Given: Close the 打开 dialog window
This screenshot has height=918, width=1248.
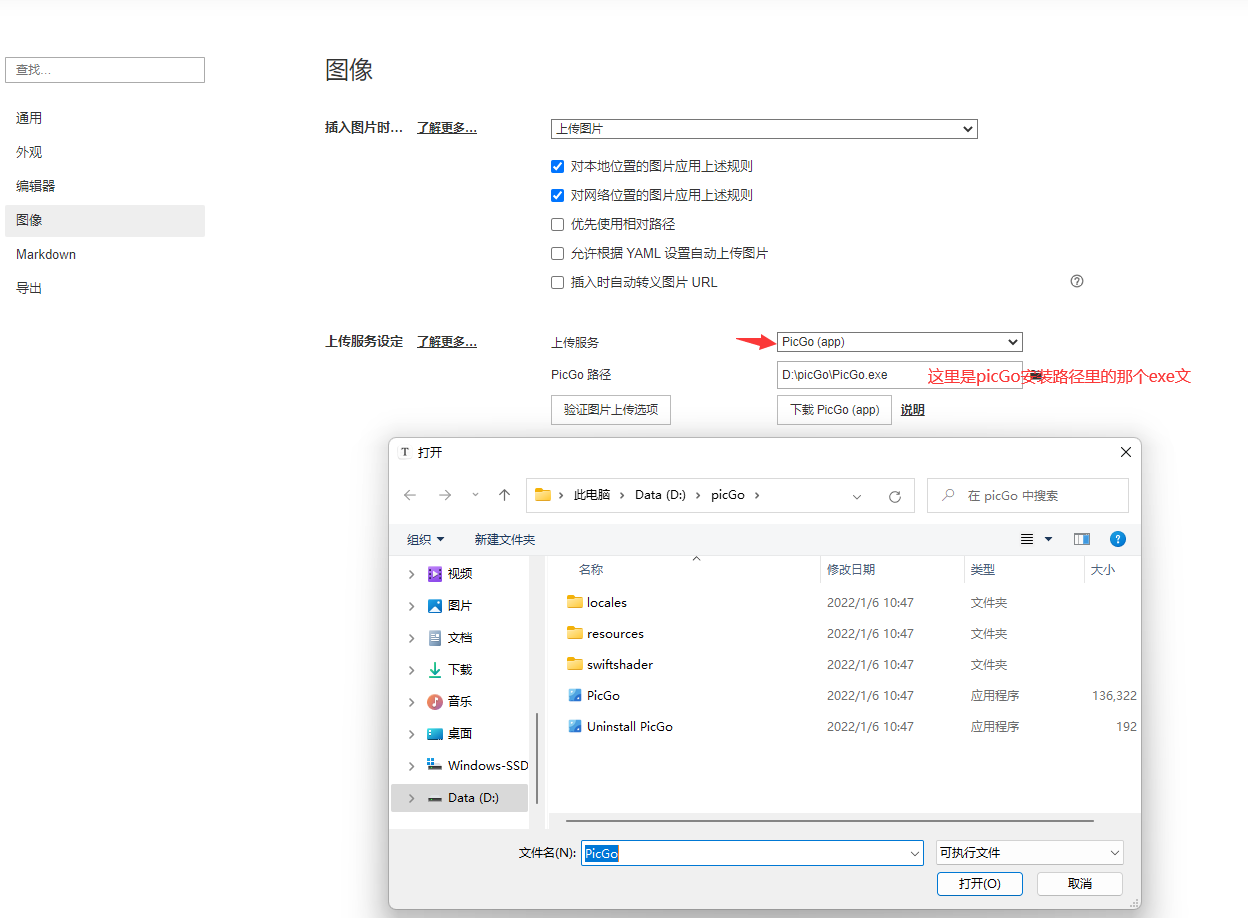Looking at the screenshot, I should point(1126,452).
